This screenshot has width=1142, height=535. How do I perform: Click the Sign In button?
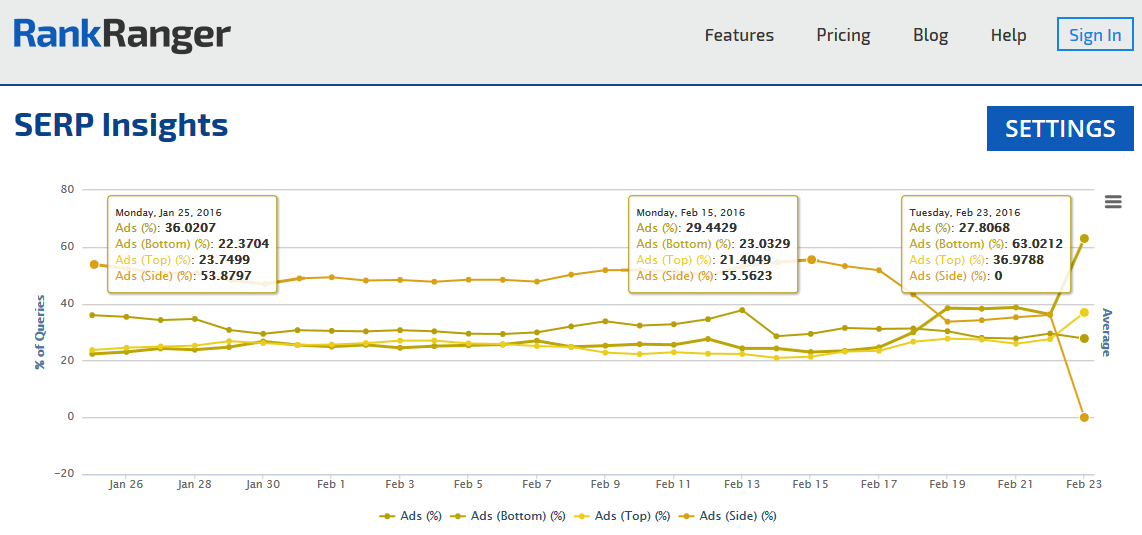[1094, 35]
